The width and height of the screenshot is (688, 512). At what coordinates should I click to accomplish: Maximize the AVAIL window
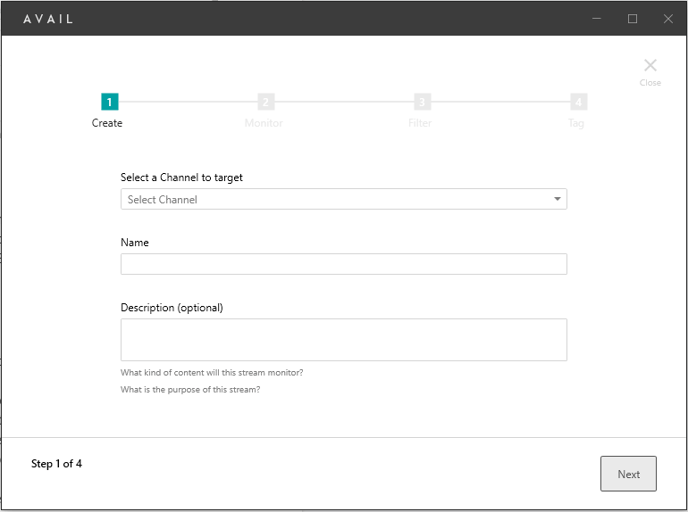(x=632, y=18)
